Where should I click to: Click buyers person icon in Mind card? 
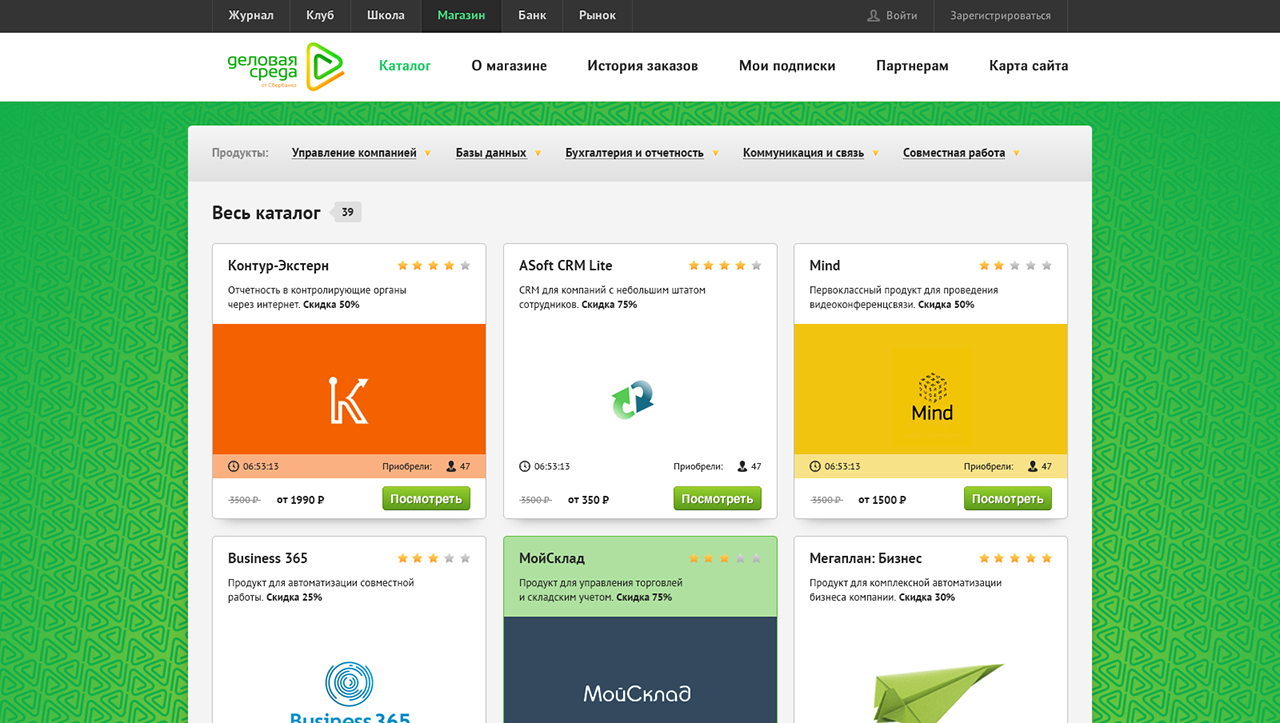click(1033, 466)
